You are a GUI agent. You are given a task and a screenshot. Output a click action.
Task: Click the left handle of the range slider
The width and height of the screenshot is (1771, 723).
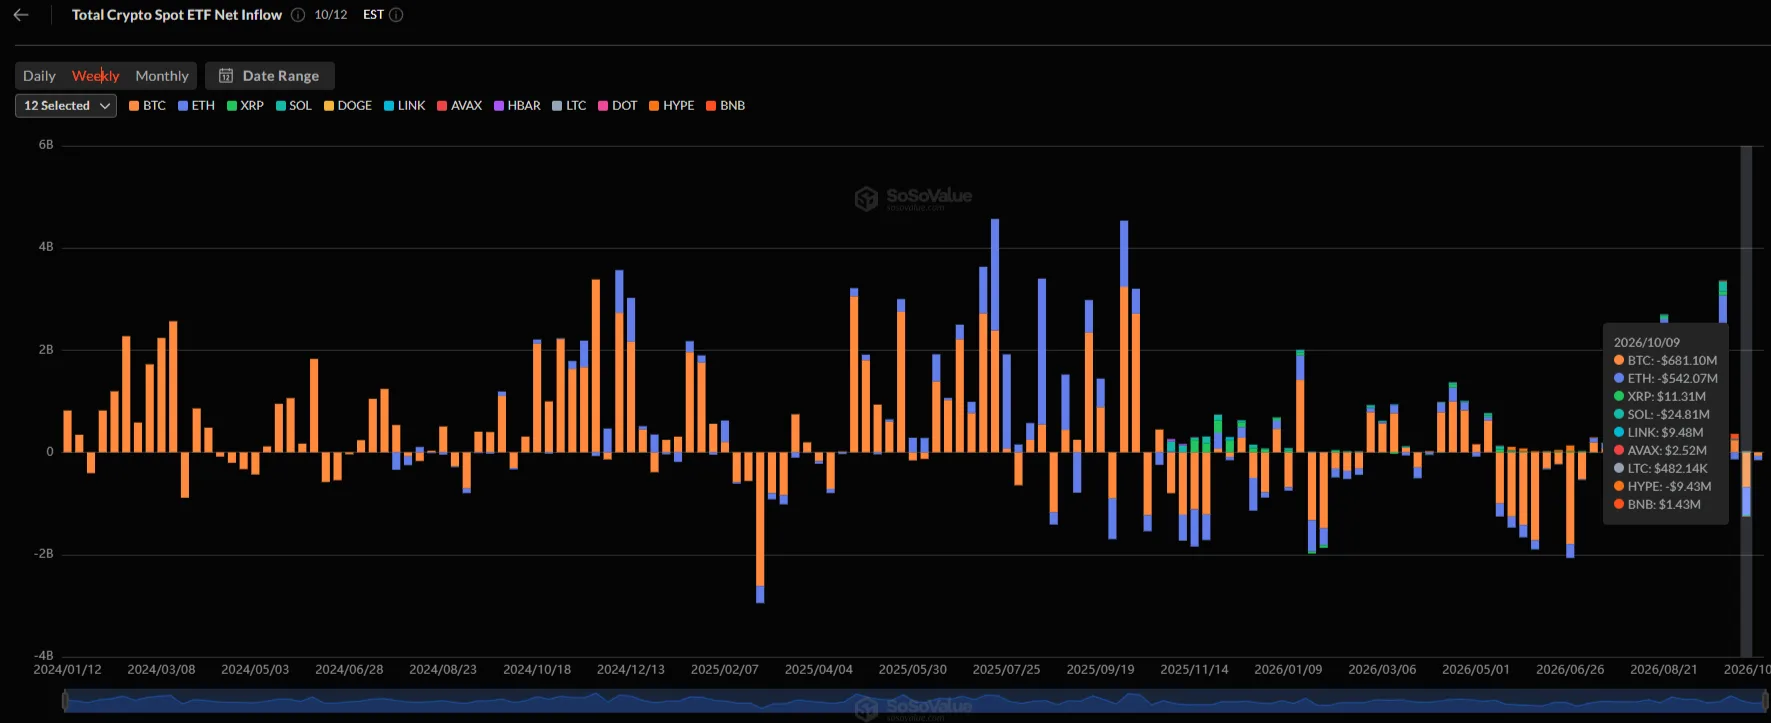65,702
